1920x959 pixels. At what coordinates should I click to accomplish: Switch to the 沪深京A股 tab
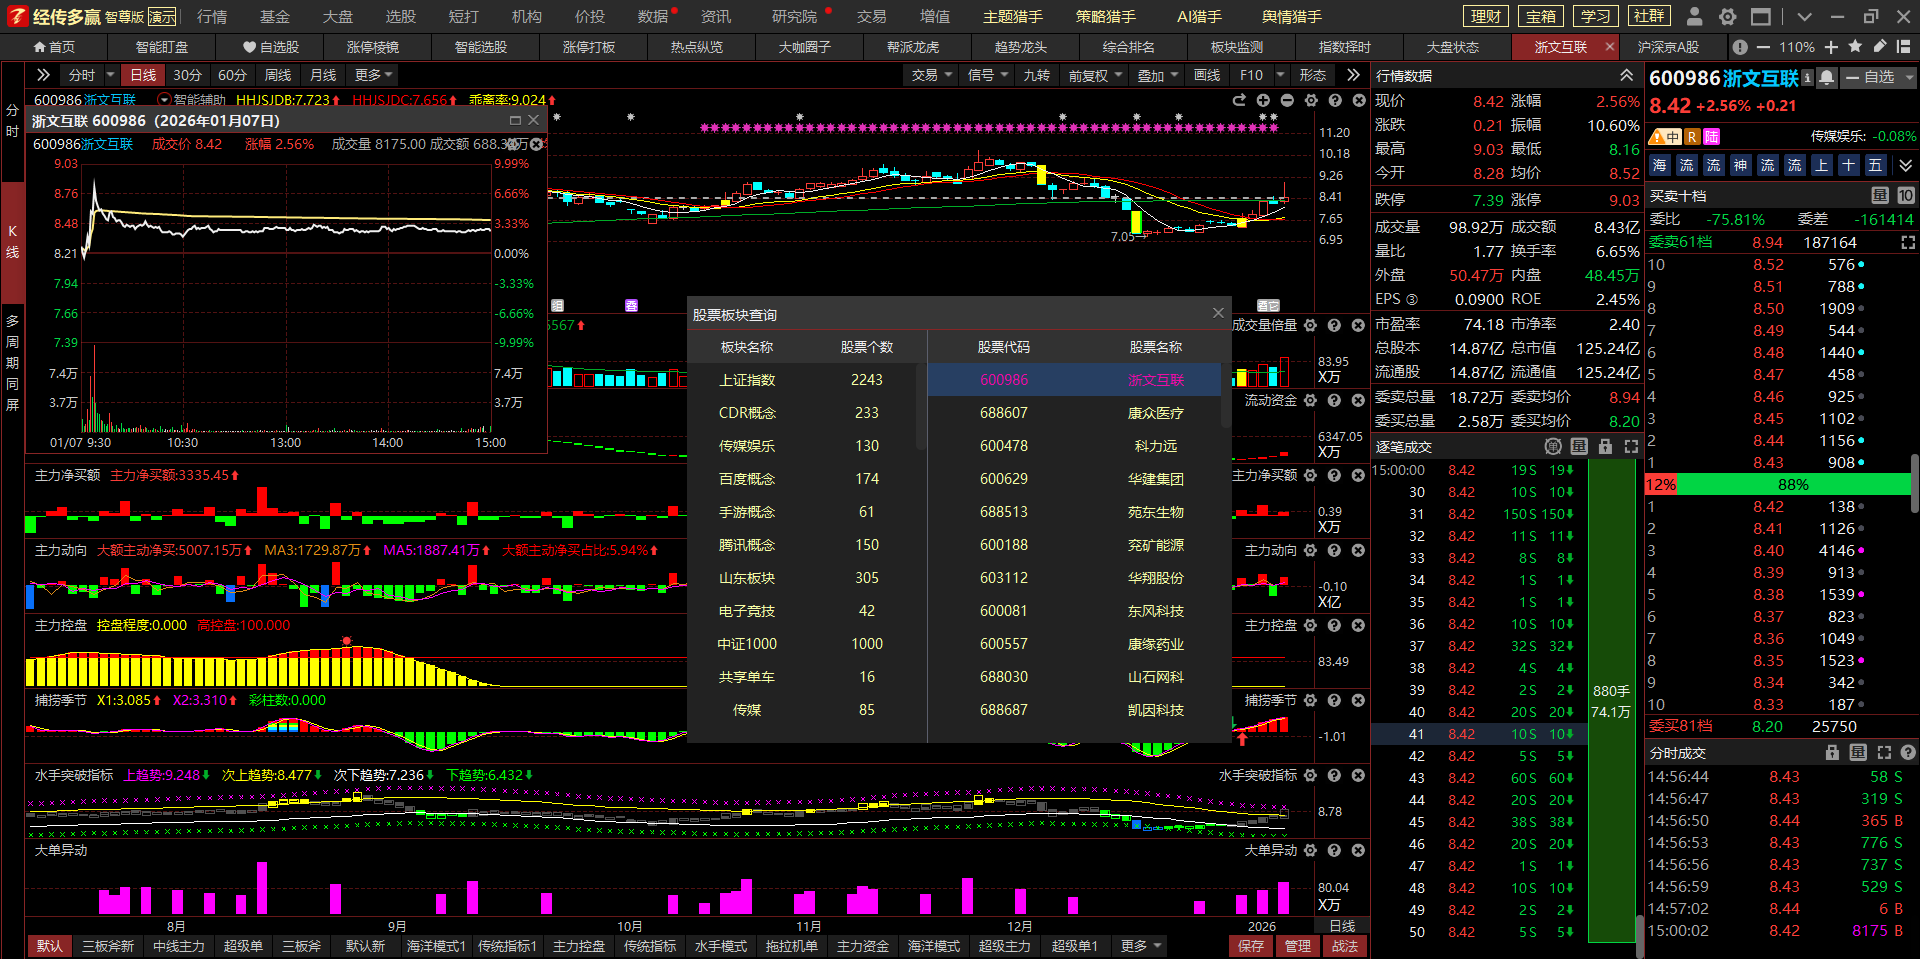click(1667, 47)
